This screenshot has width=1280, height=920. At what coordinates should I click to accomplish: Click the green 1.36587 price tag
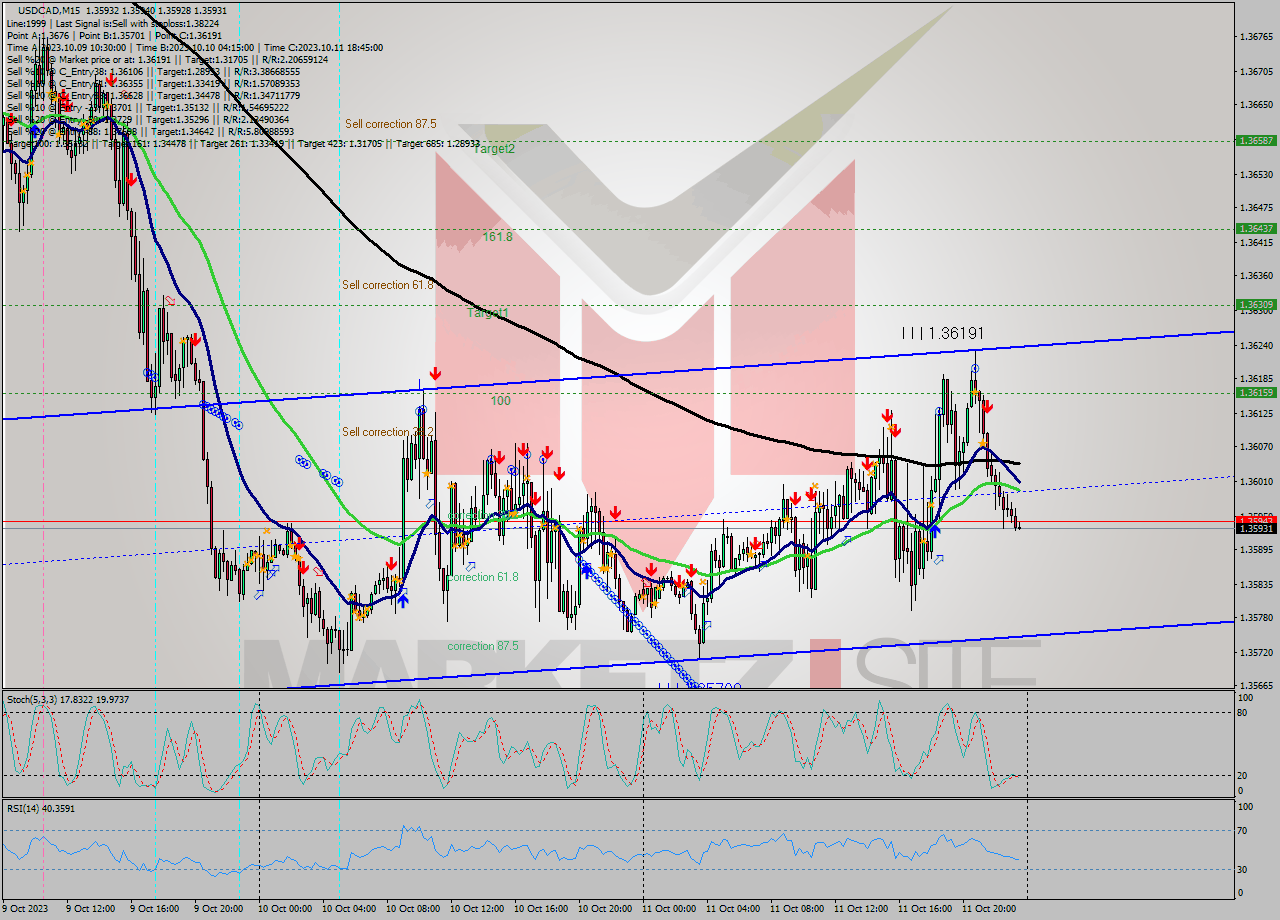pos(1255,141)
